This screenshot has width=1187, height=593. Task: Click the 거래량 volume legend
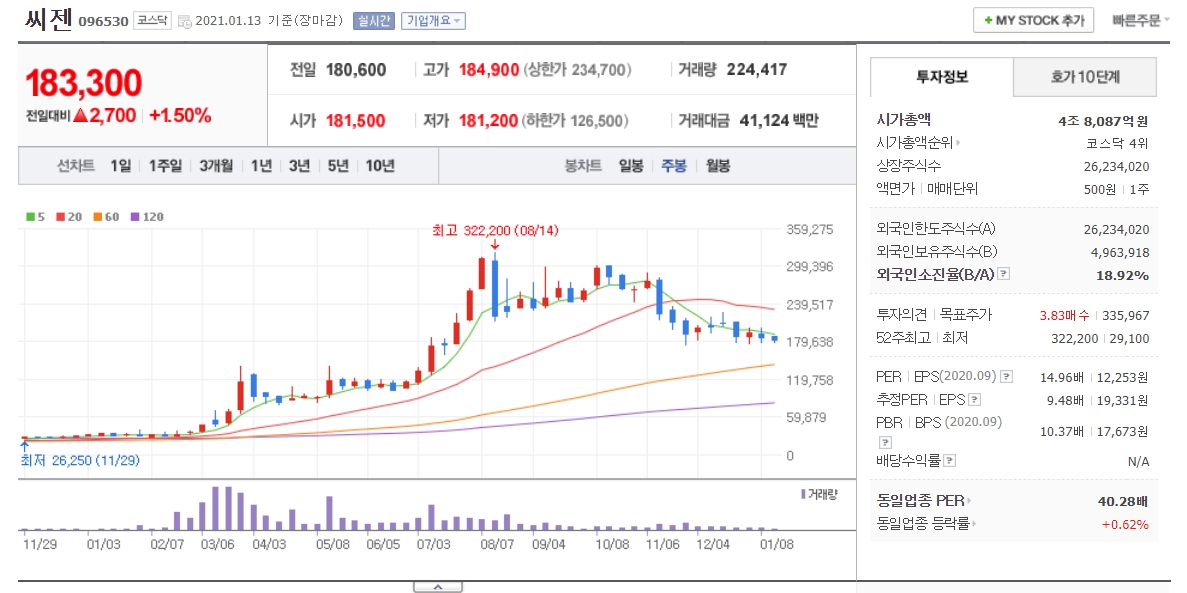[818, 495]
